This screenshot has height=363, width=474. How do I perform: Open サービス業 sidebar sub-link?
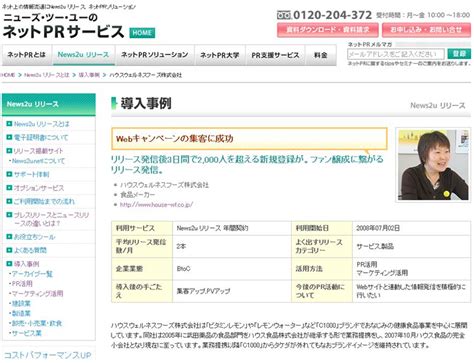coord(26,333)
